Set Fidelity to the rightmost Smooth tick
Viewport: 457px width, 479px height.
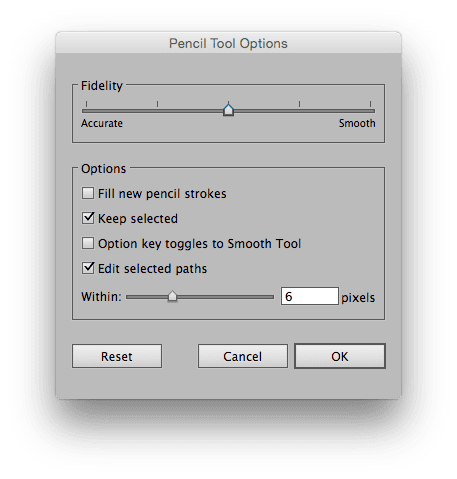370,104
